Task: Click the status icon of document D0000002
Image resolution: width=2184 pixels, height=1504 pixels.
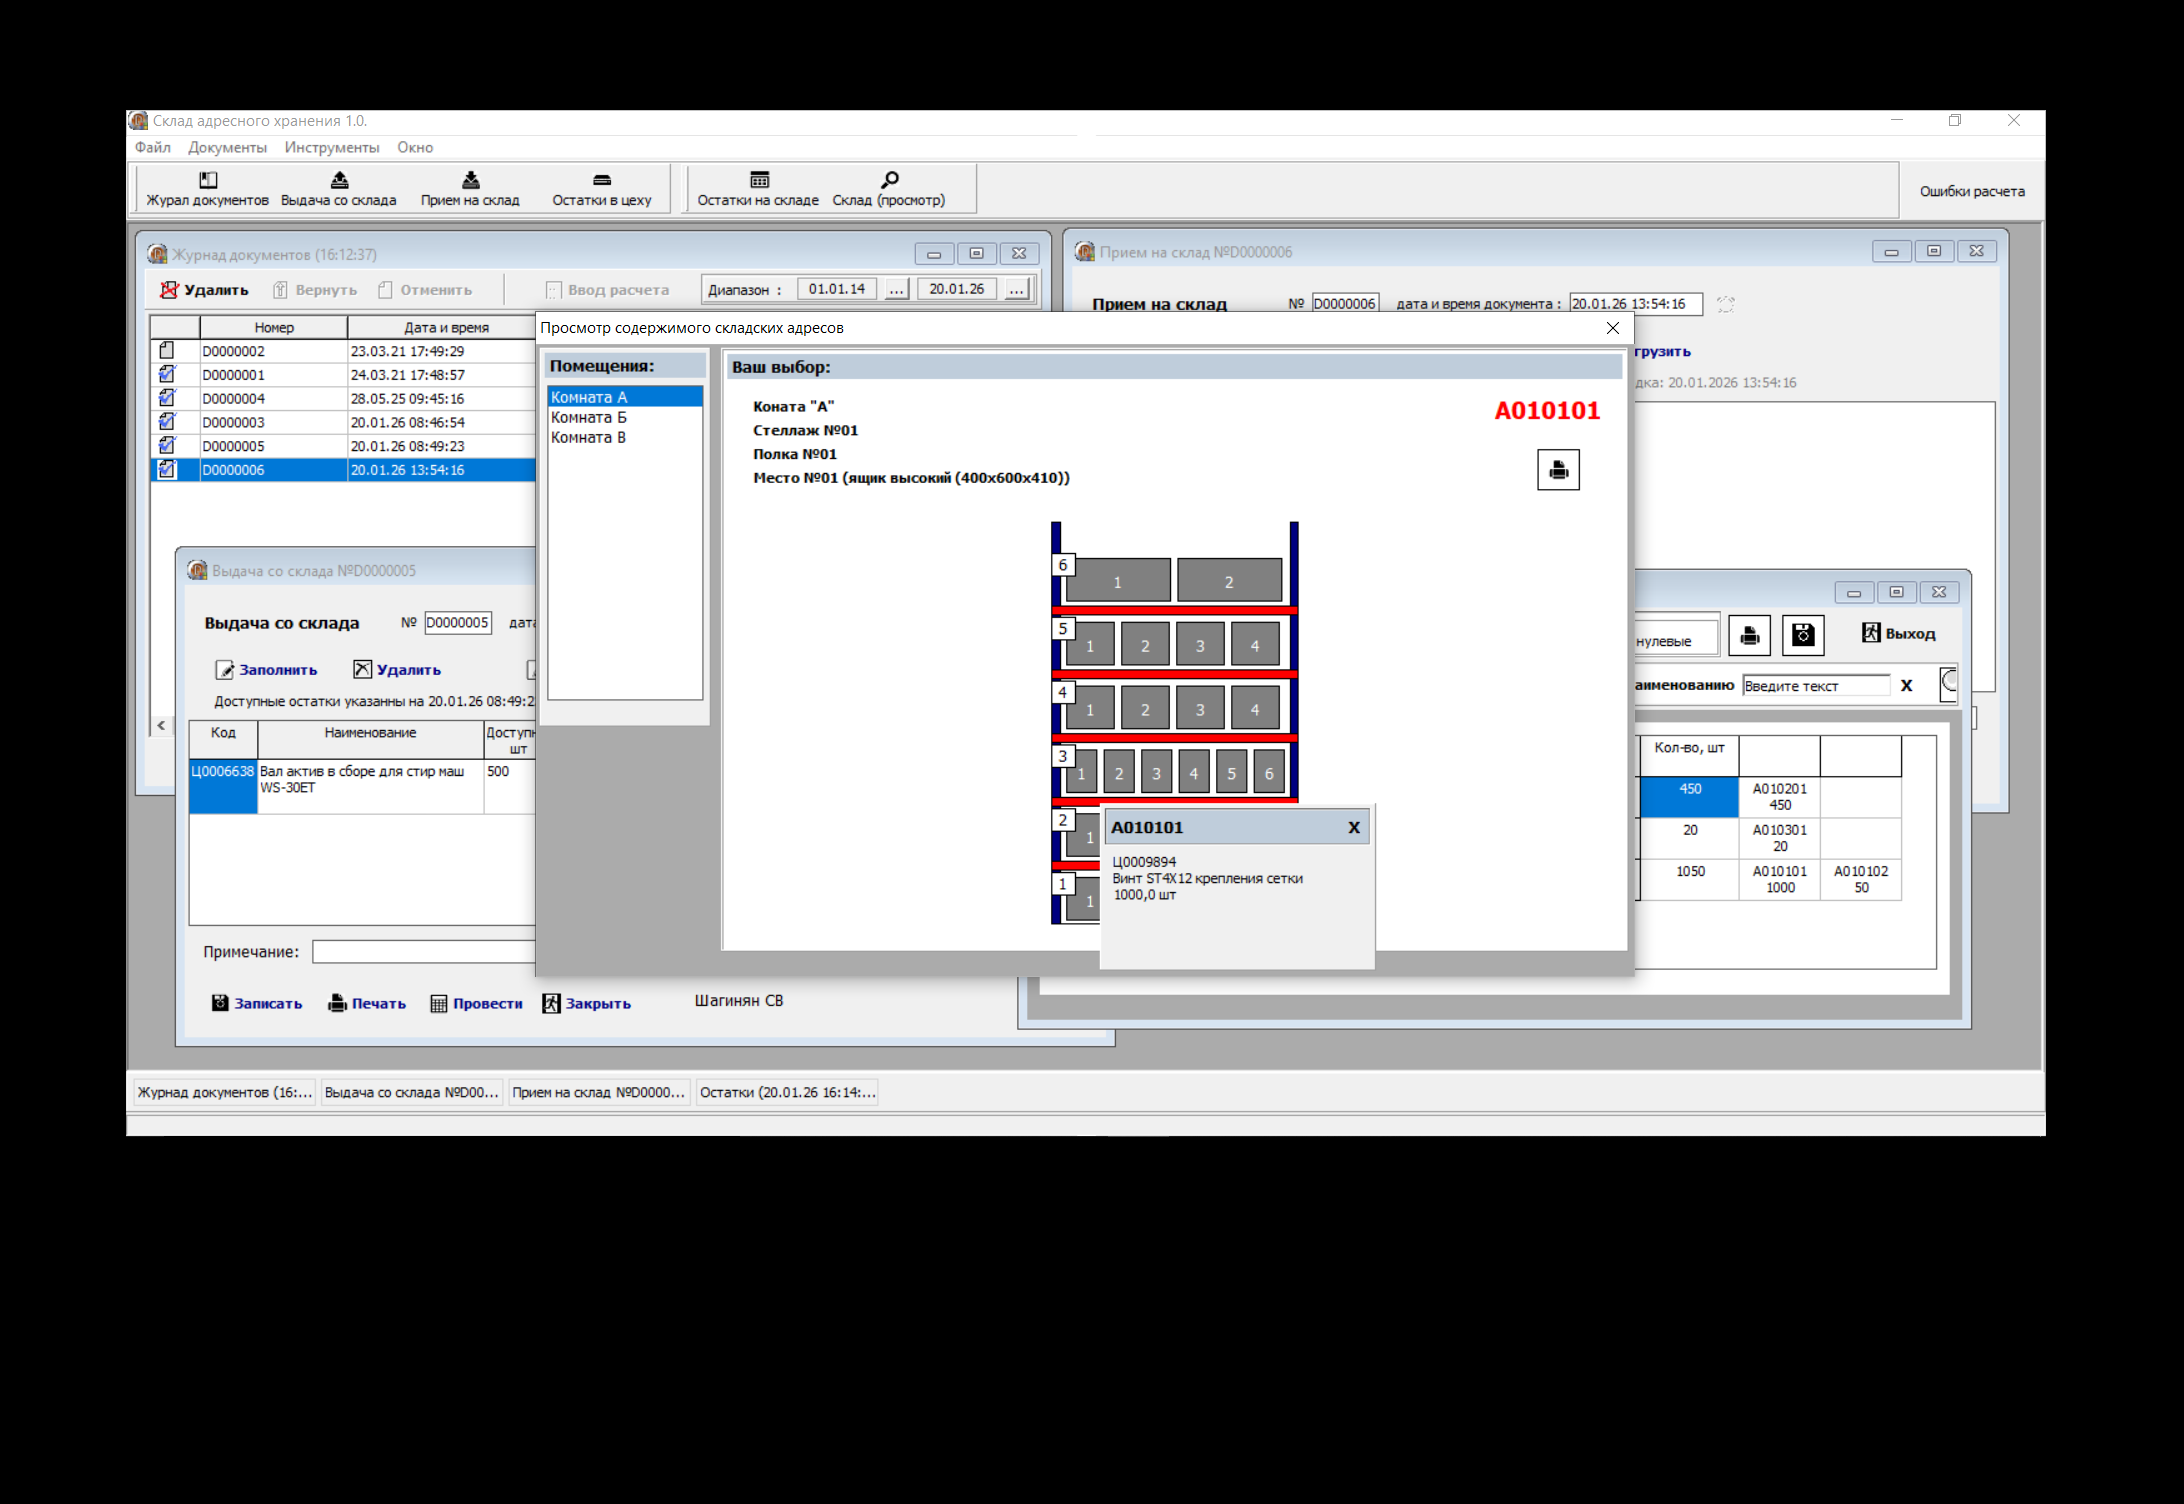Action: [167, 351]
